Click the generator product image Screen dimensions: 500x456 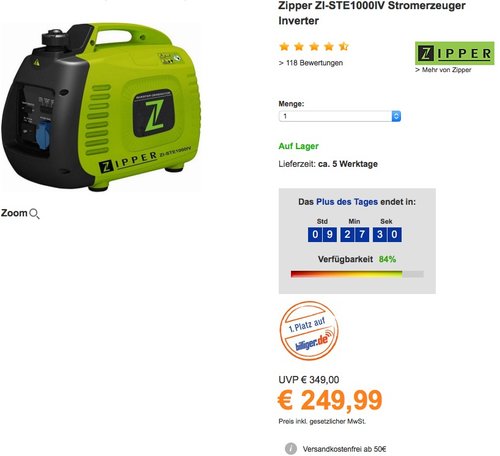click(101, 107)
